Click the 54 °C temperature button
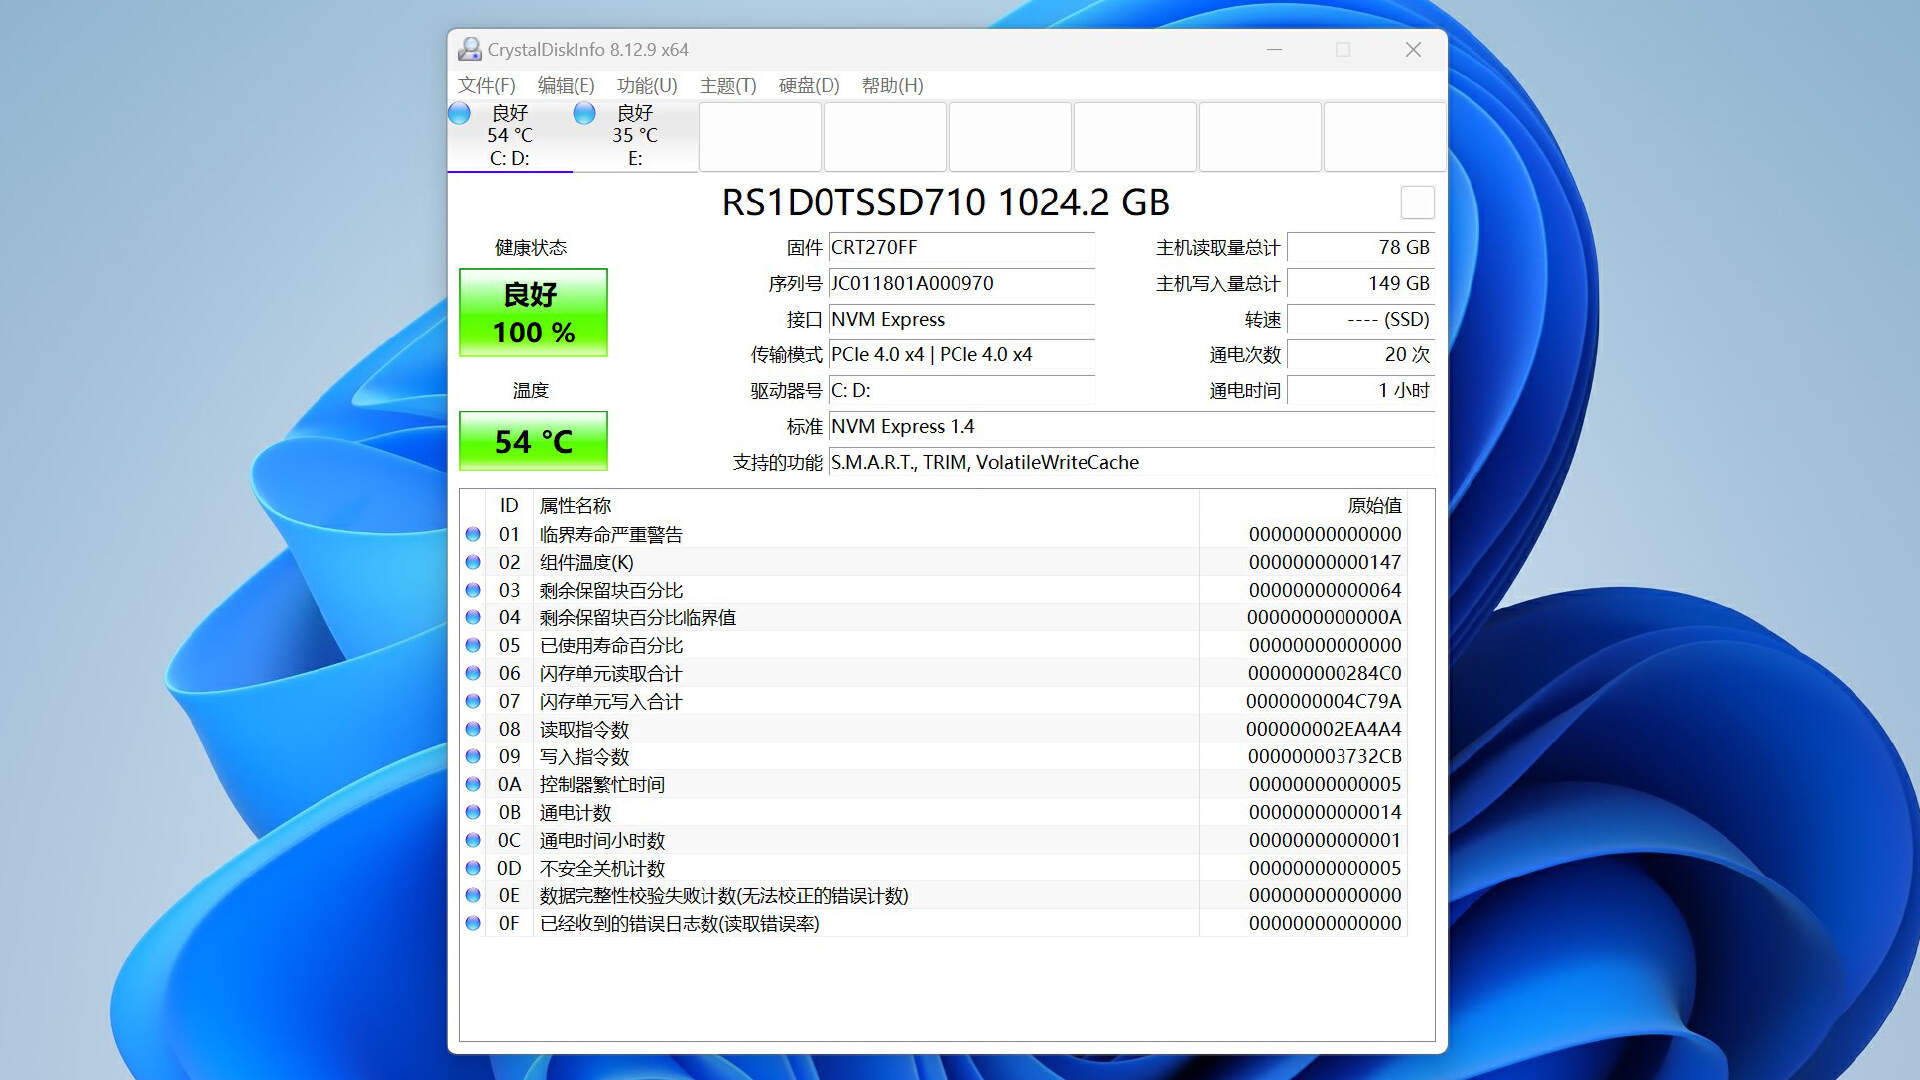Screen dimensions: 1920x1080 tap(533, 441)
